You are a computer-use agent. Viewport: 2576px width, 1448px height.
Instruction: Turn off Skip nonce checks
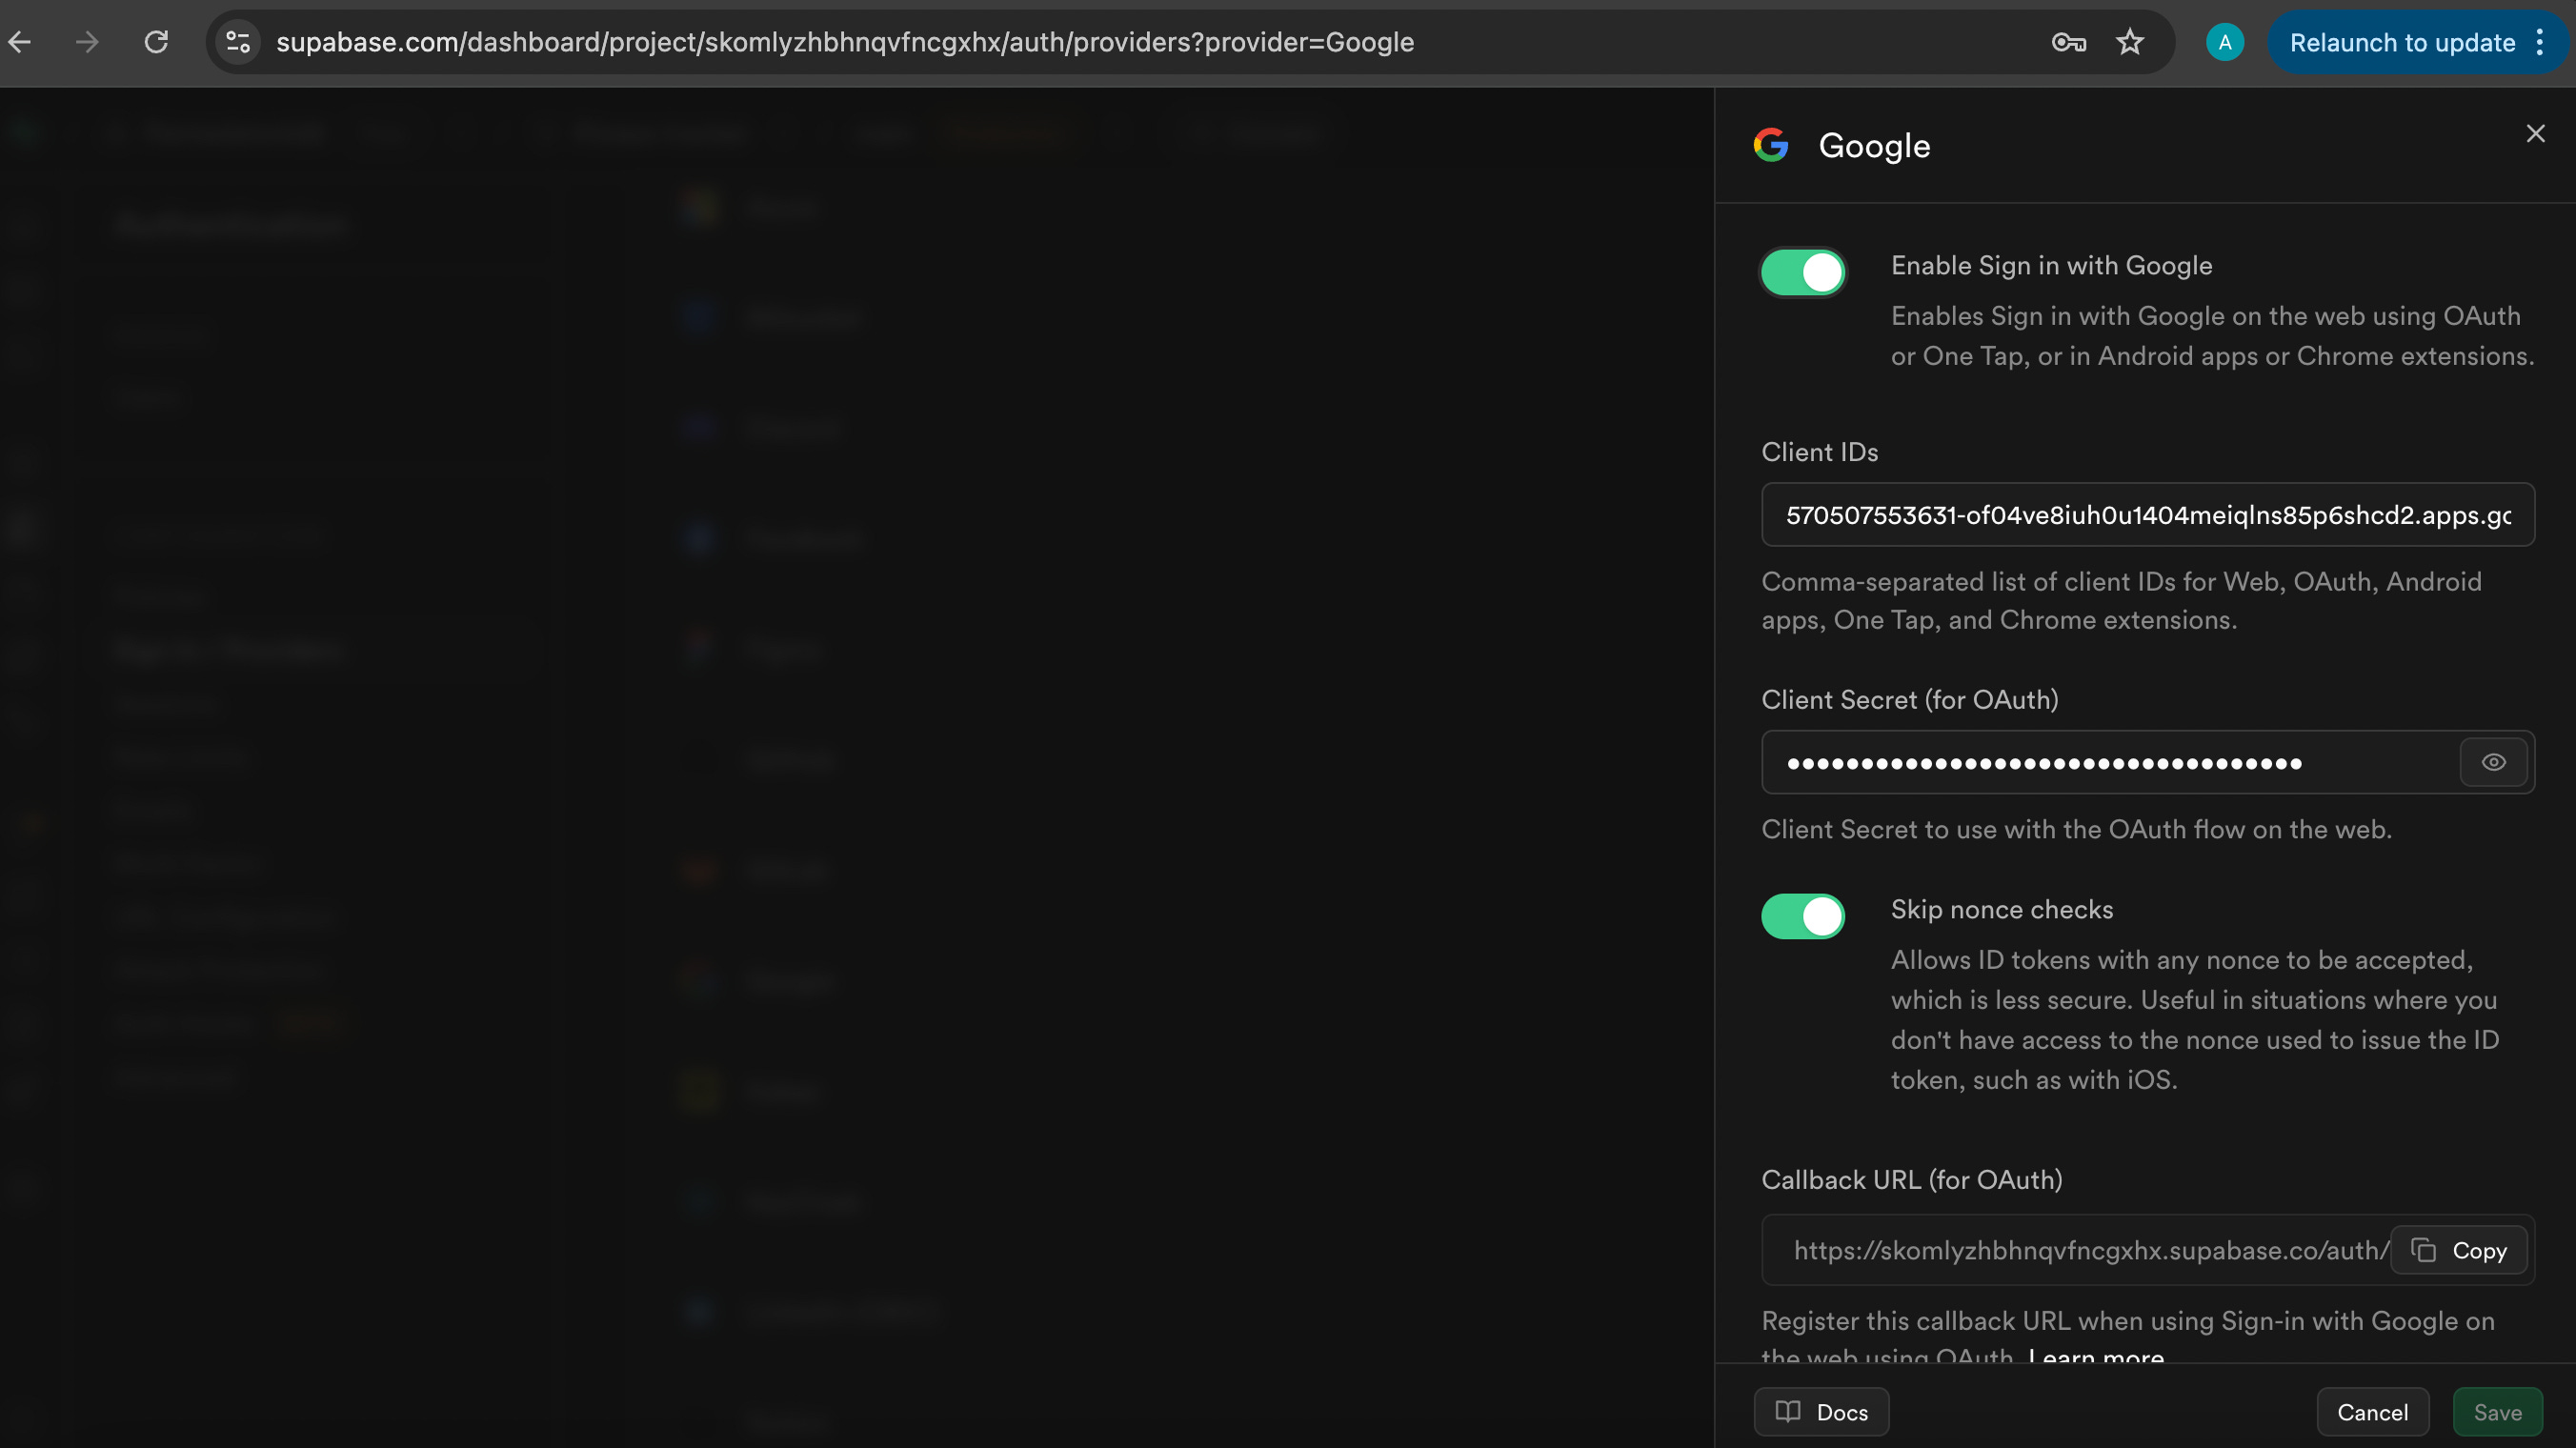(x=1802, y=916)
